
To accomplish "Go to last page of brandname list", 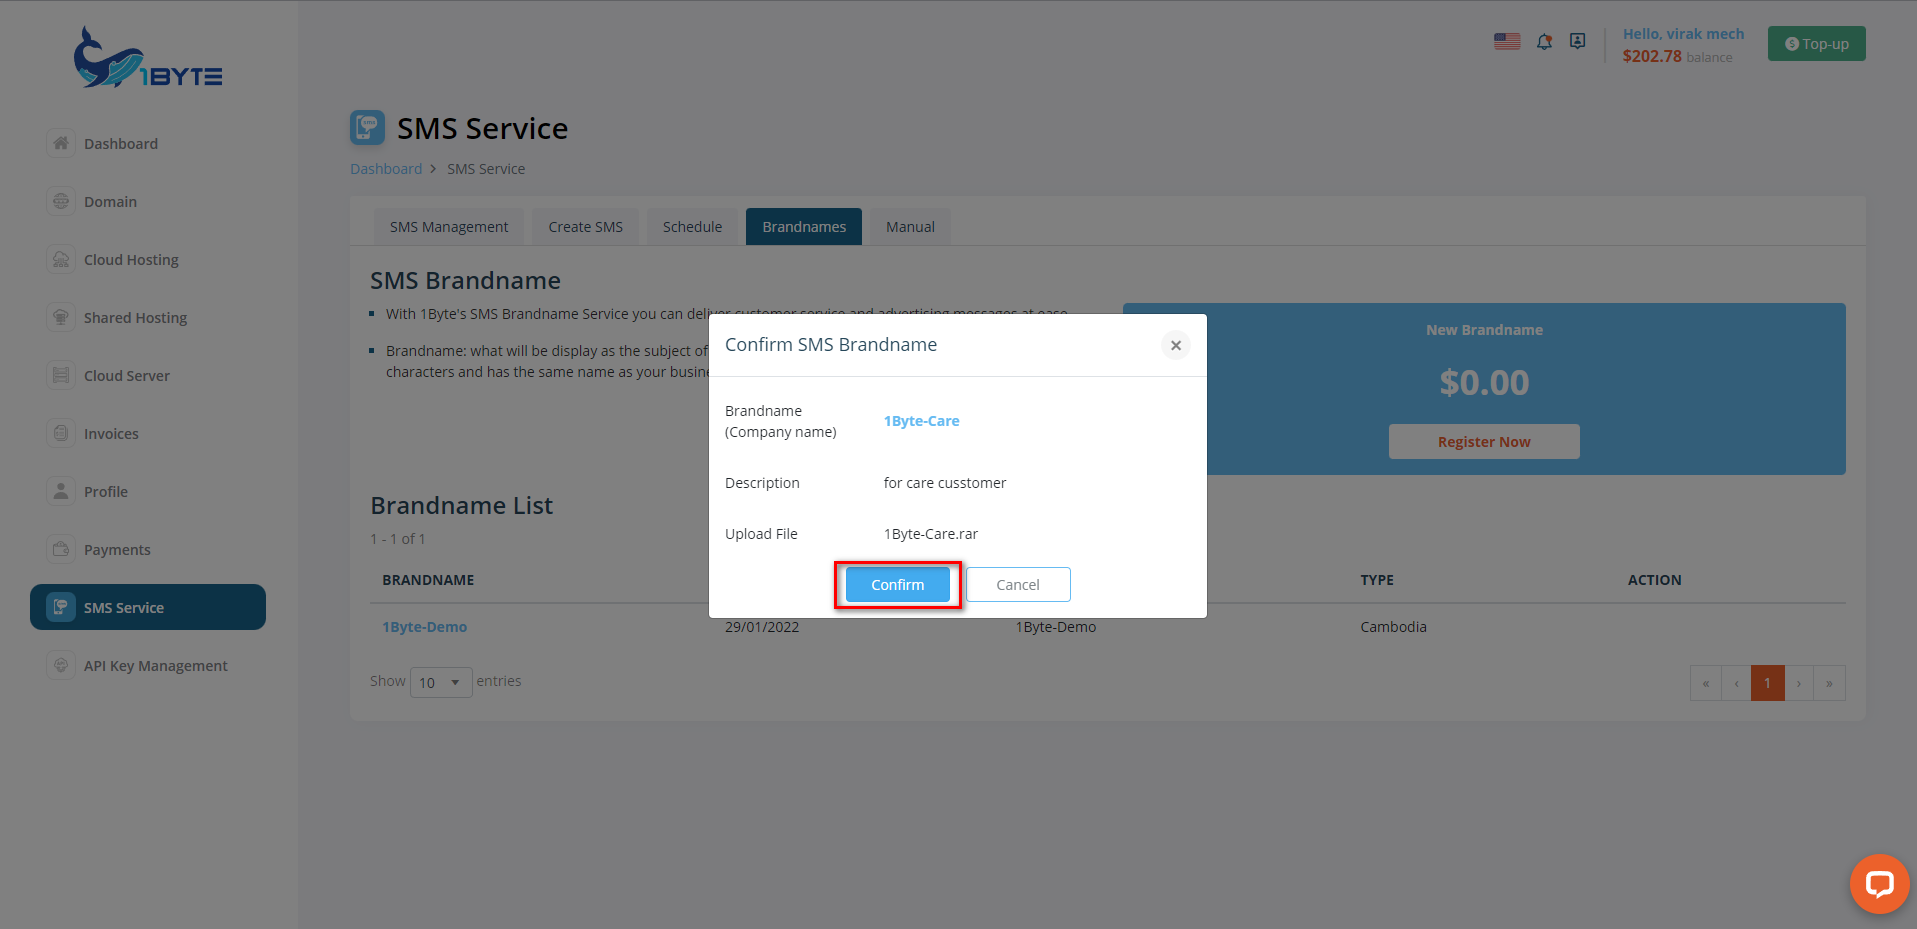I will pos(1830,683).
